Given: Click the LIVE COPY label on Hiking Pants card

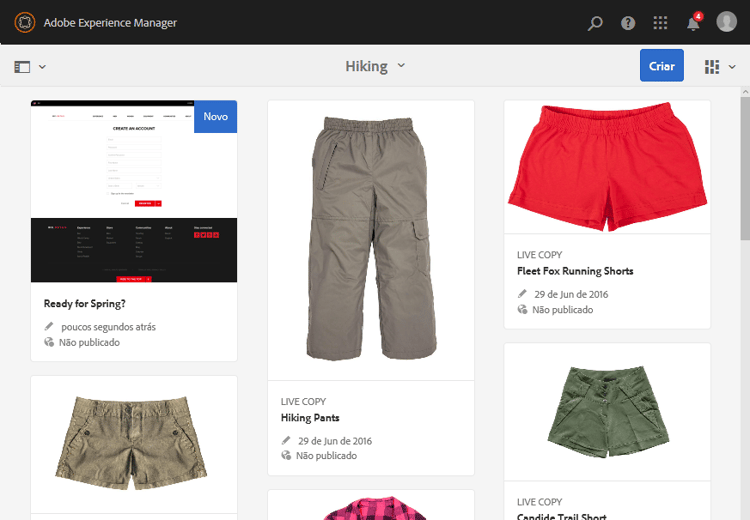Looking at the screenshot, I should pyautogui.click(x=303, y=402).
